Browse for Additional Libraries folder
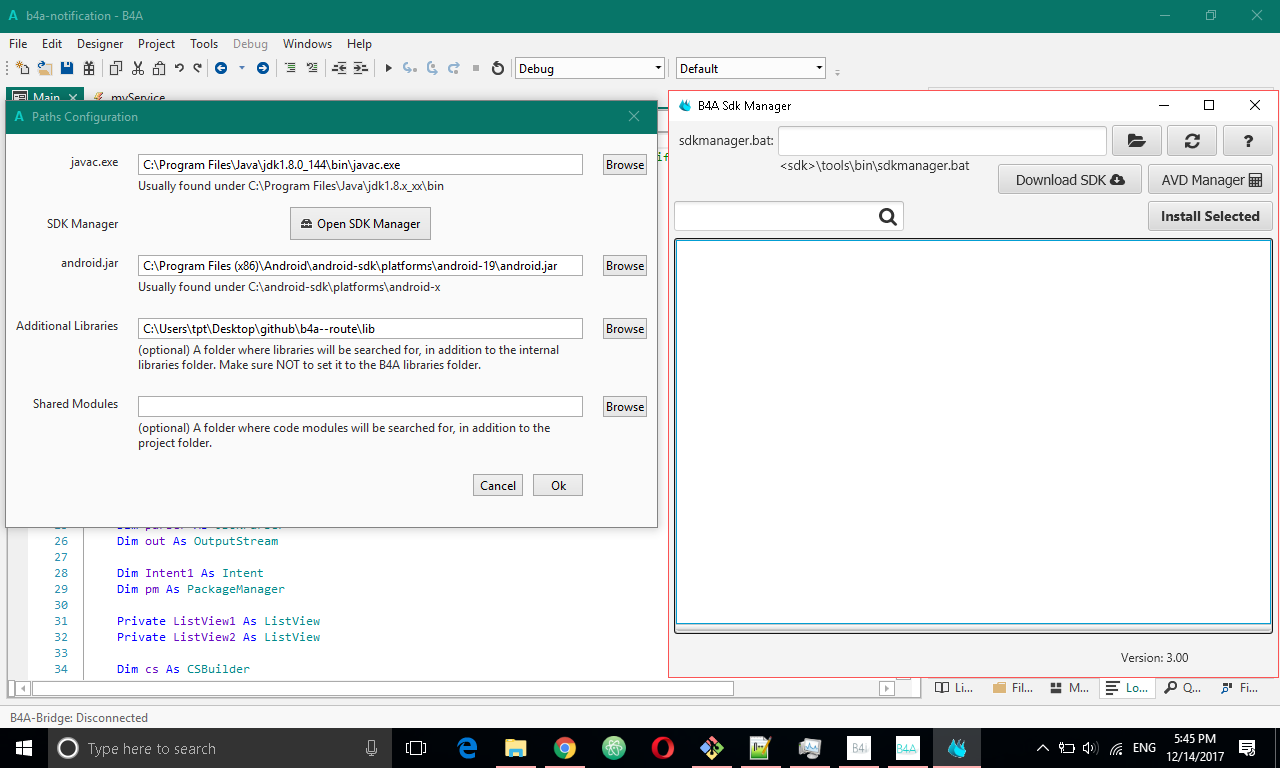Image resolution: width=1280 pixels, height=768 pixels. 625,329
